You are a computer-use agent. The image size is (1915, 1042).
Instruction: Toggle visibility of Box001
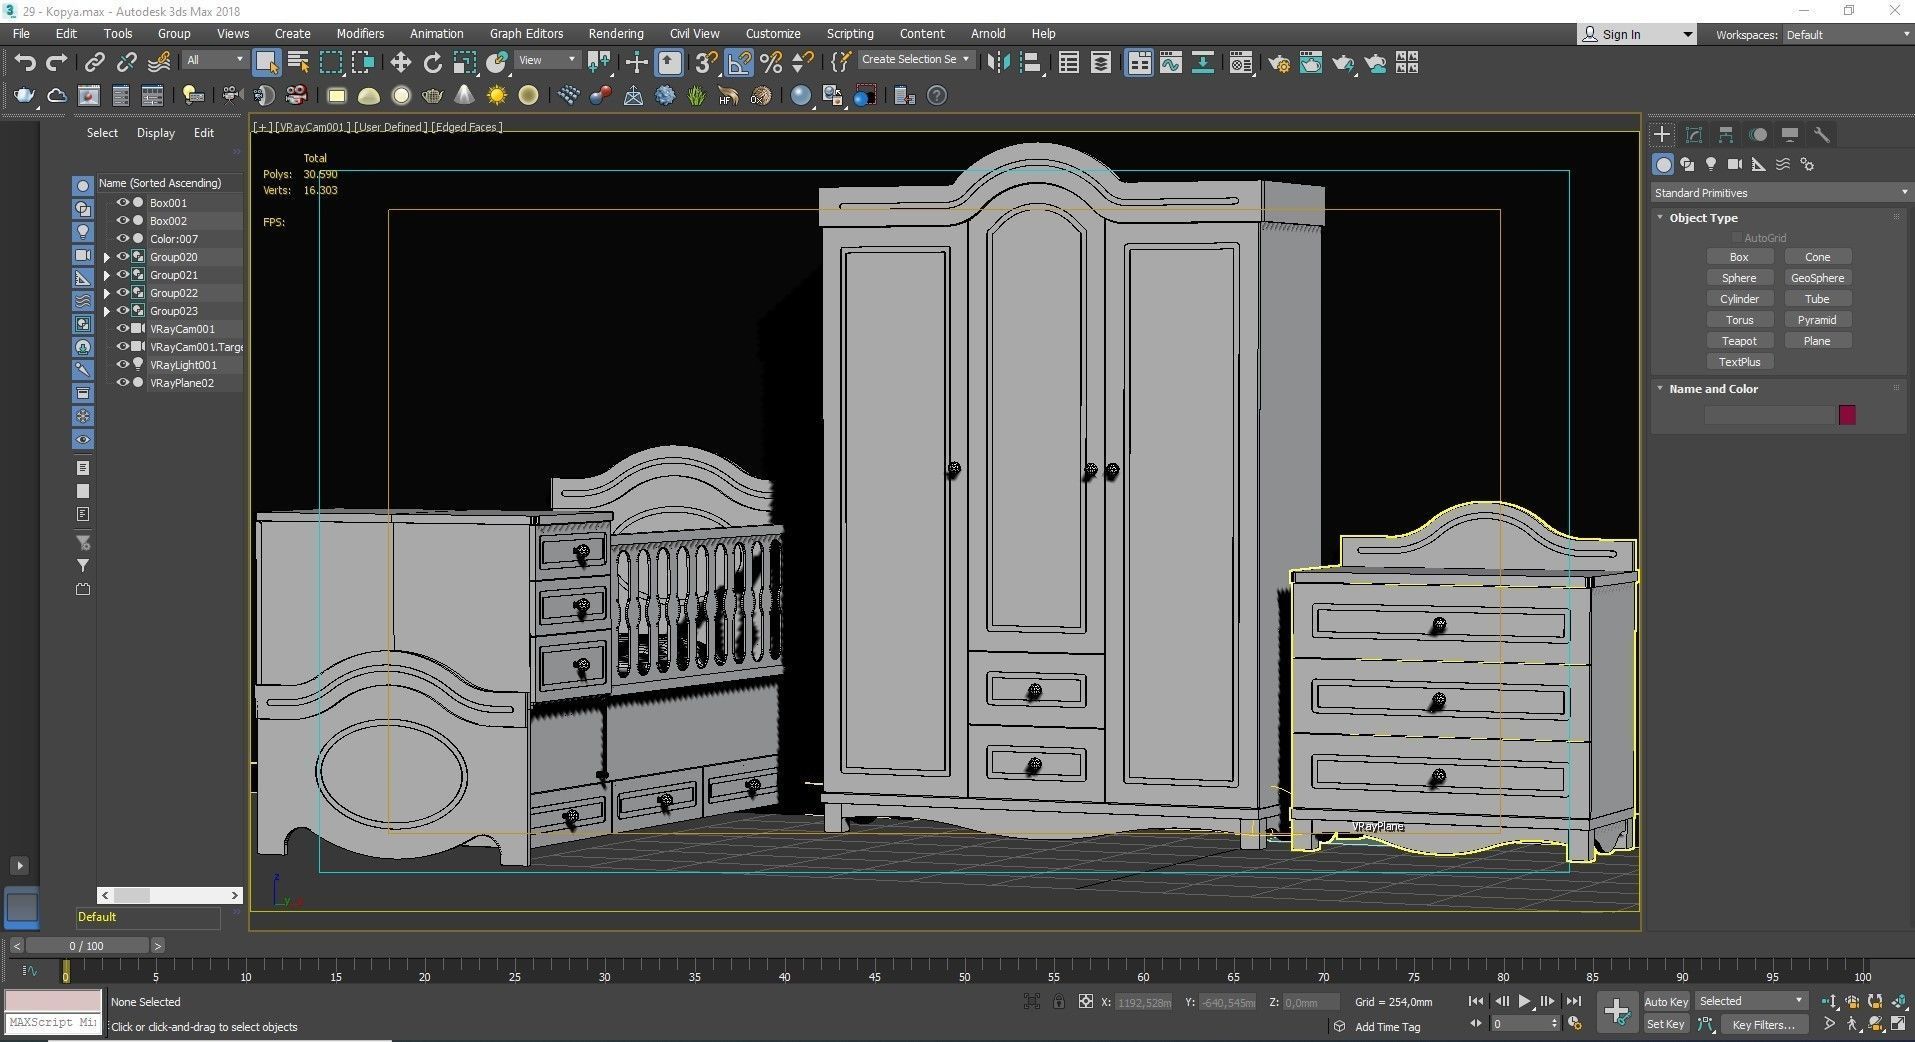123,202
